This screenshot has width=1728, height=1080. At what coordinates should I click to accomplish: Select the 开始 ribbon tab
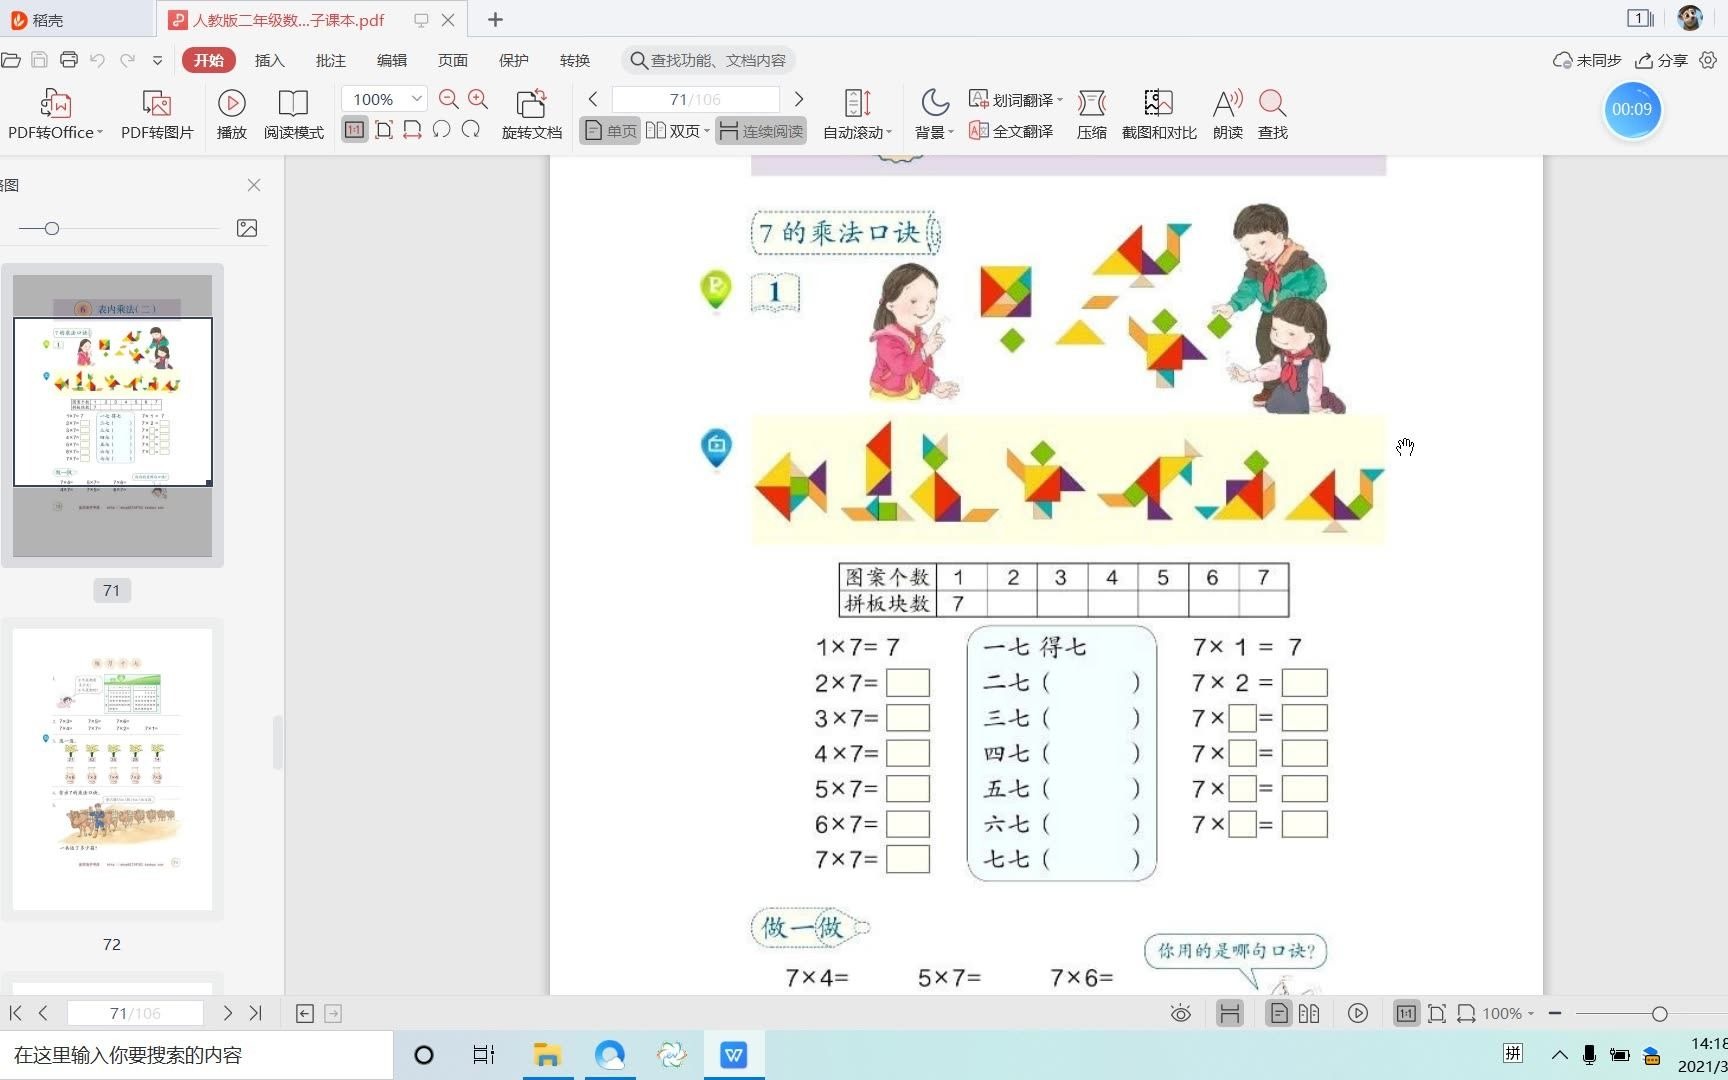pyautogui.click(x=209, y=60)
